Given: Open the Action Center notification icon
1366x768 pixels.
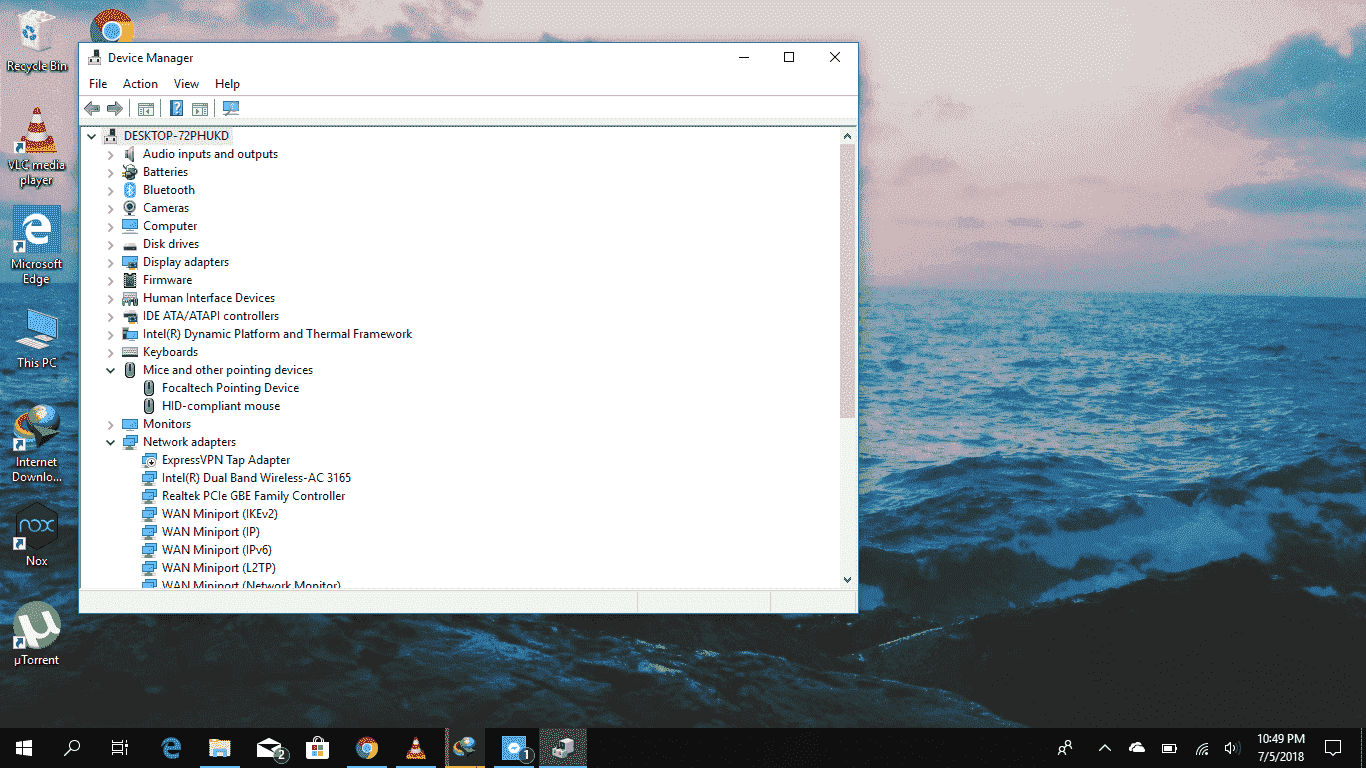Looking at the screenshot, I should click(1333, 747).
